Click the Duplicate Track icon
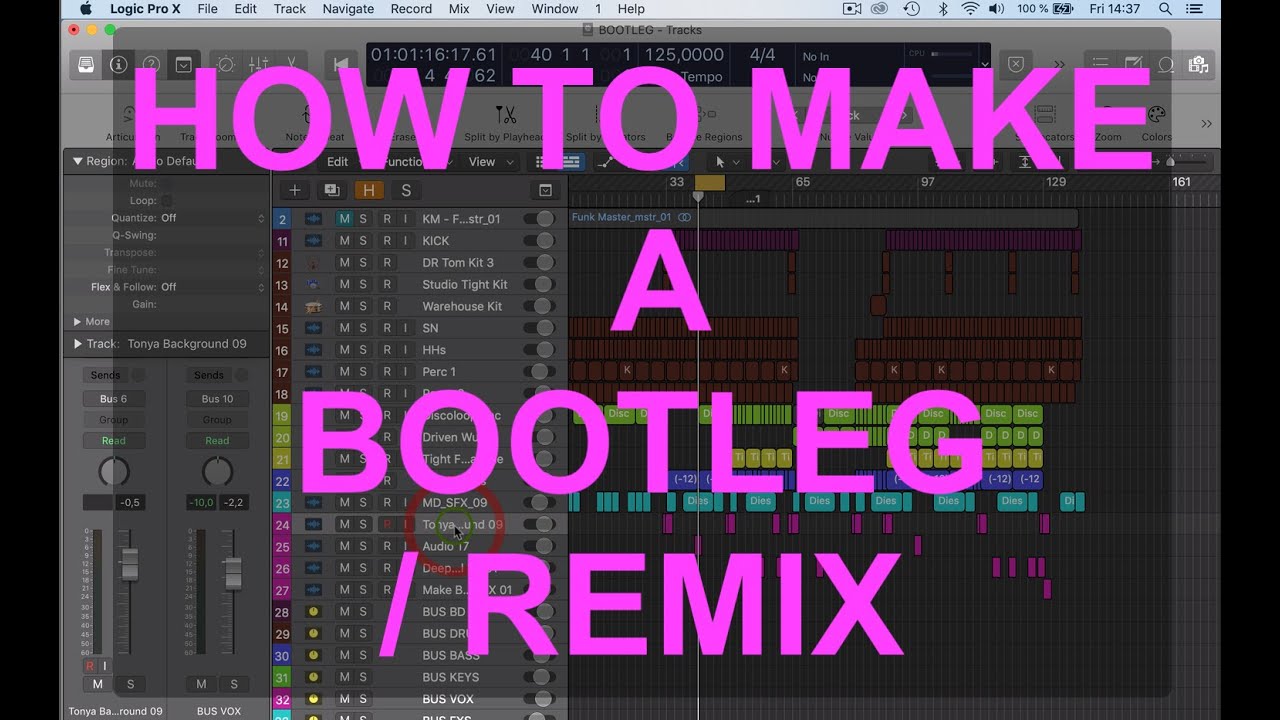 332,190
